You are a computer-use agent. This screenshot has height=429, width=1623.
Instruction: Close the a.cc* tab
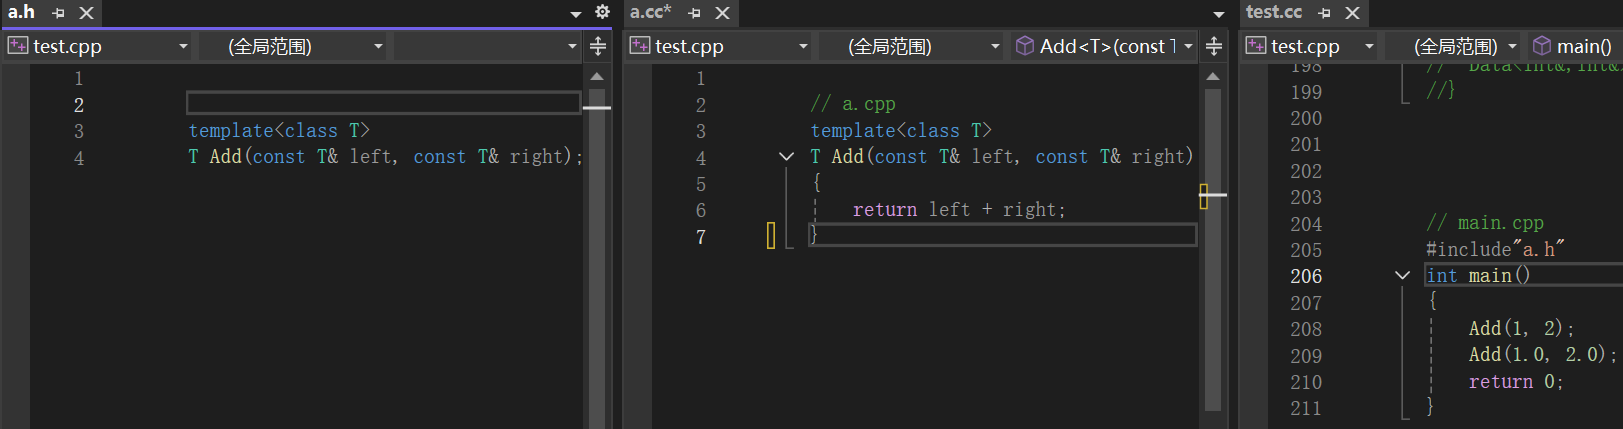723,13
